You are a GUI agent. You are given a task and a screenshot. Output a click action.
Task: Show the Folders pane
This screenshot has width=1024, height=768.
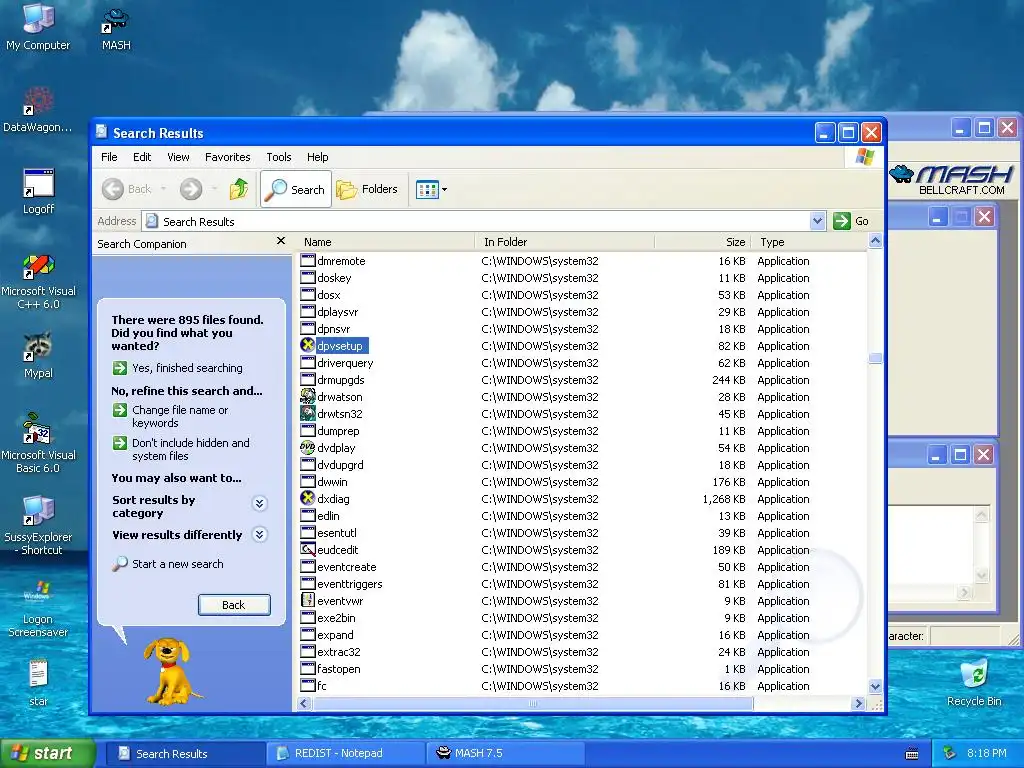point(367,189)
